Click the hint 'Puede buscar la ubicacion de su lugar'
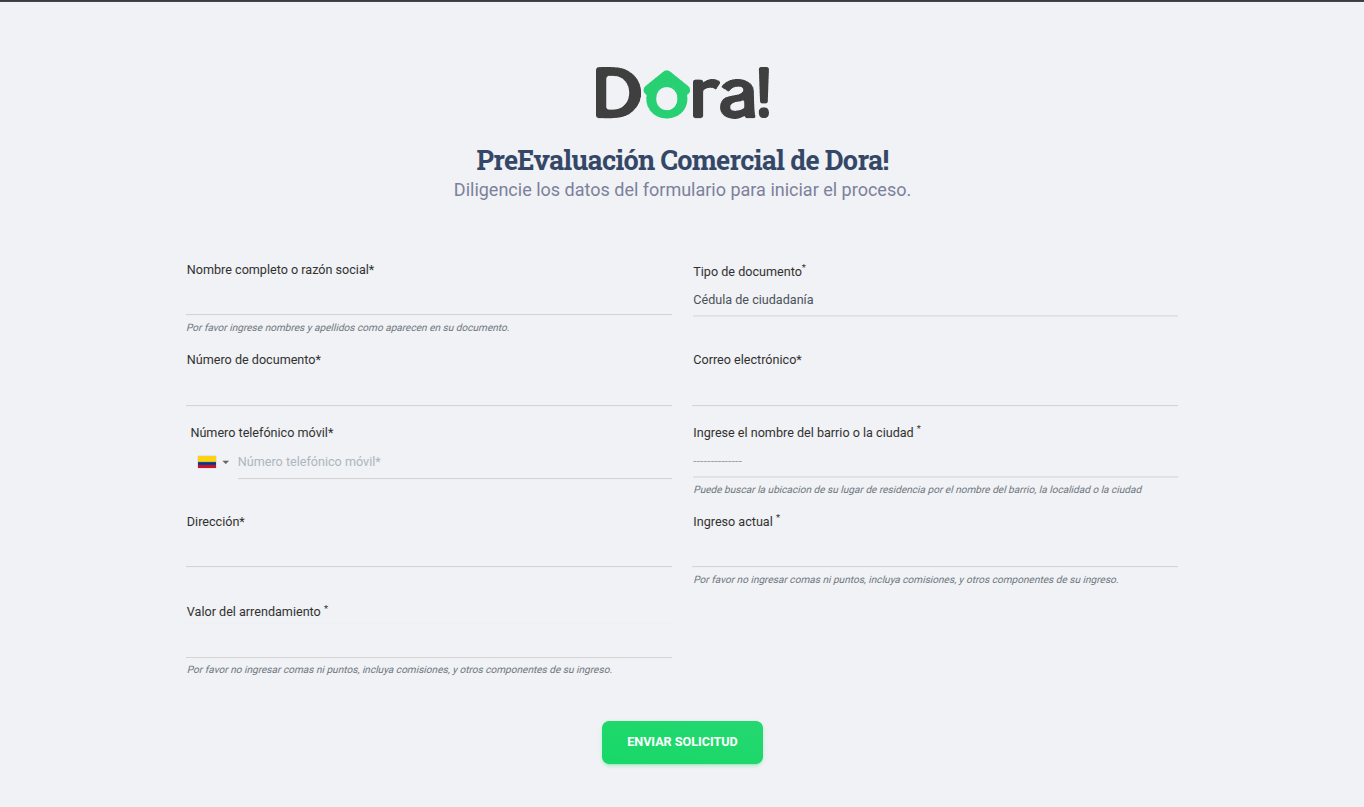This screenshot has width=1364, height=807. 917,490
